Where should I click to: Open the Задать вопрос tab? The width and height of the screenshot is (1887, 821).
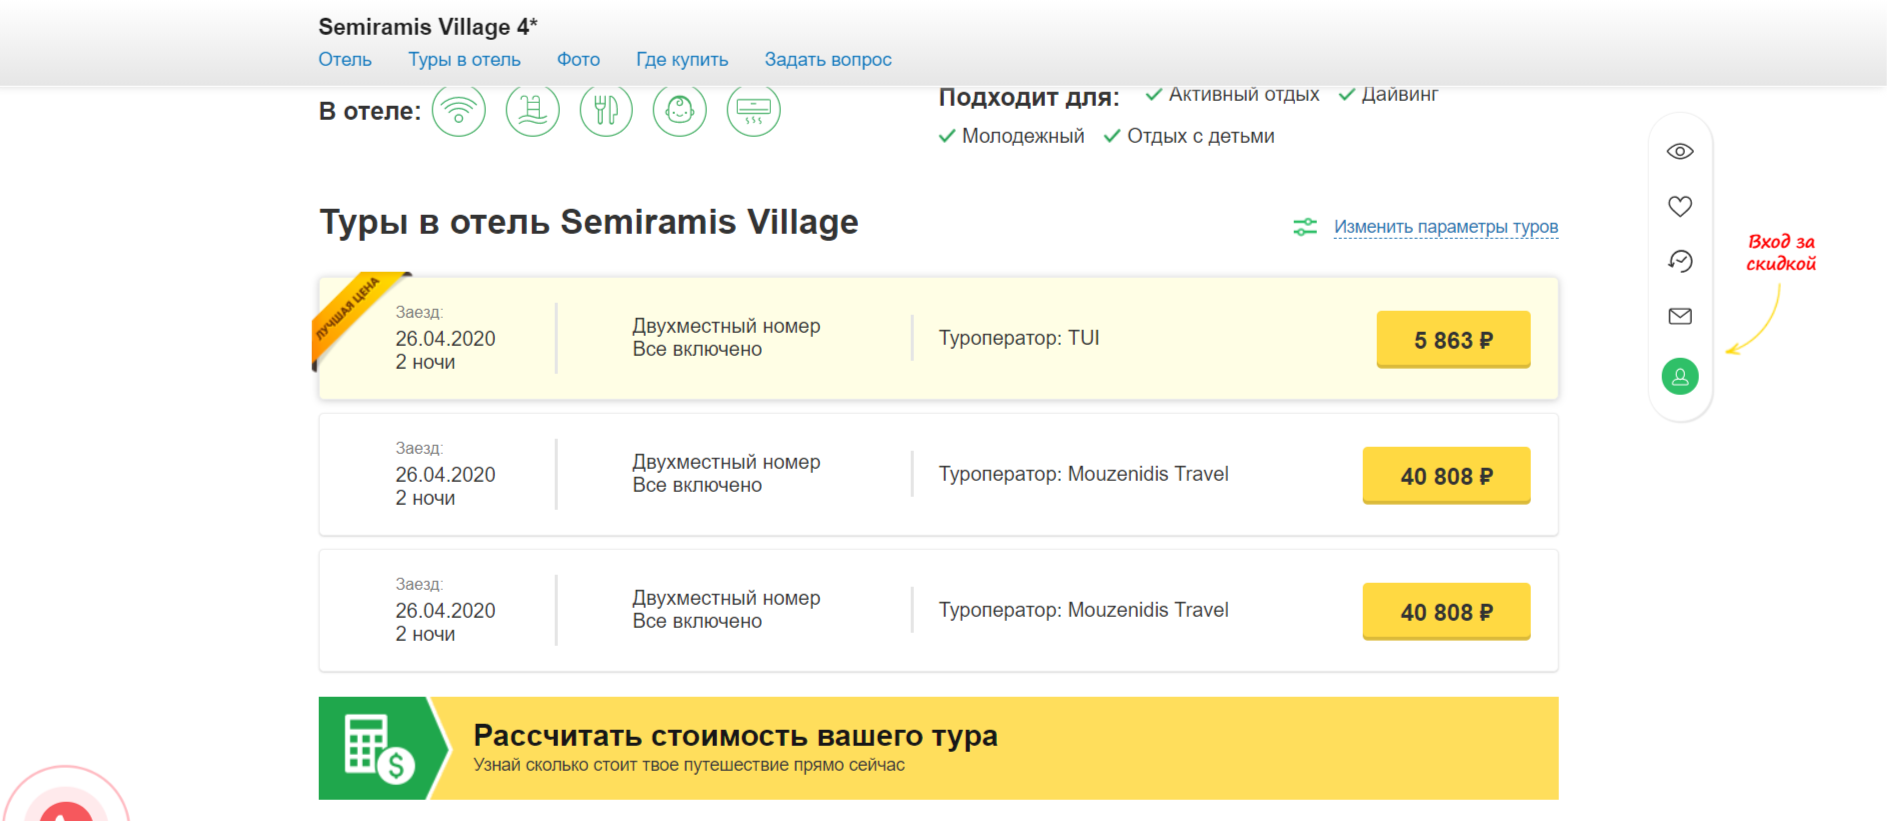click(828, 59)
